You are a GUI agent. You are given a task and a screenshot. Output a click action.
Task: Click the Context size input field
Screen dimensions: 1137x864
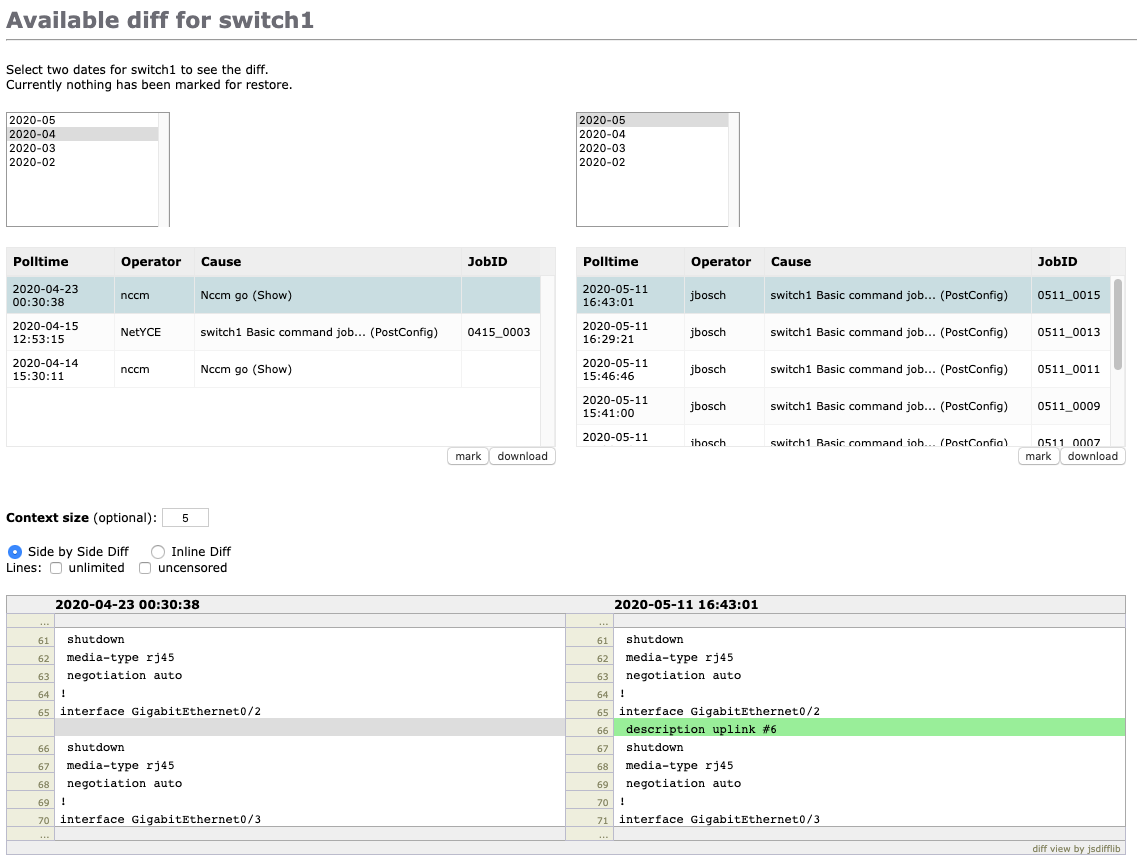coord(185,517)
